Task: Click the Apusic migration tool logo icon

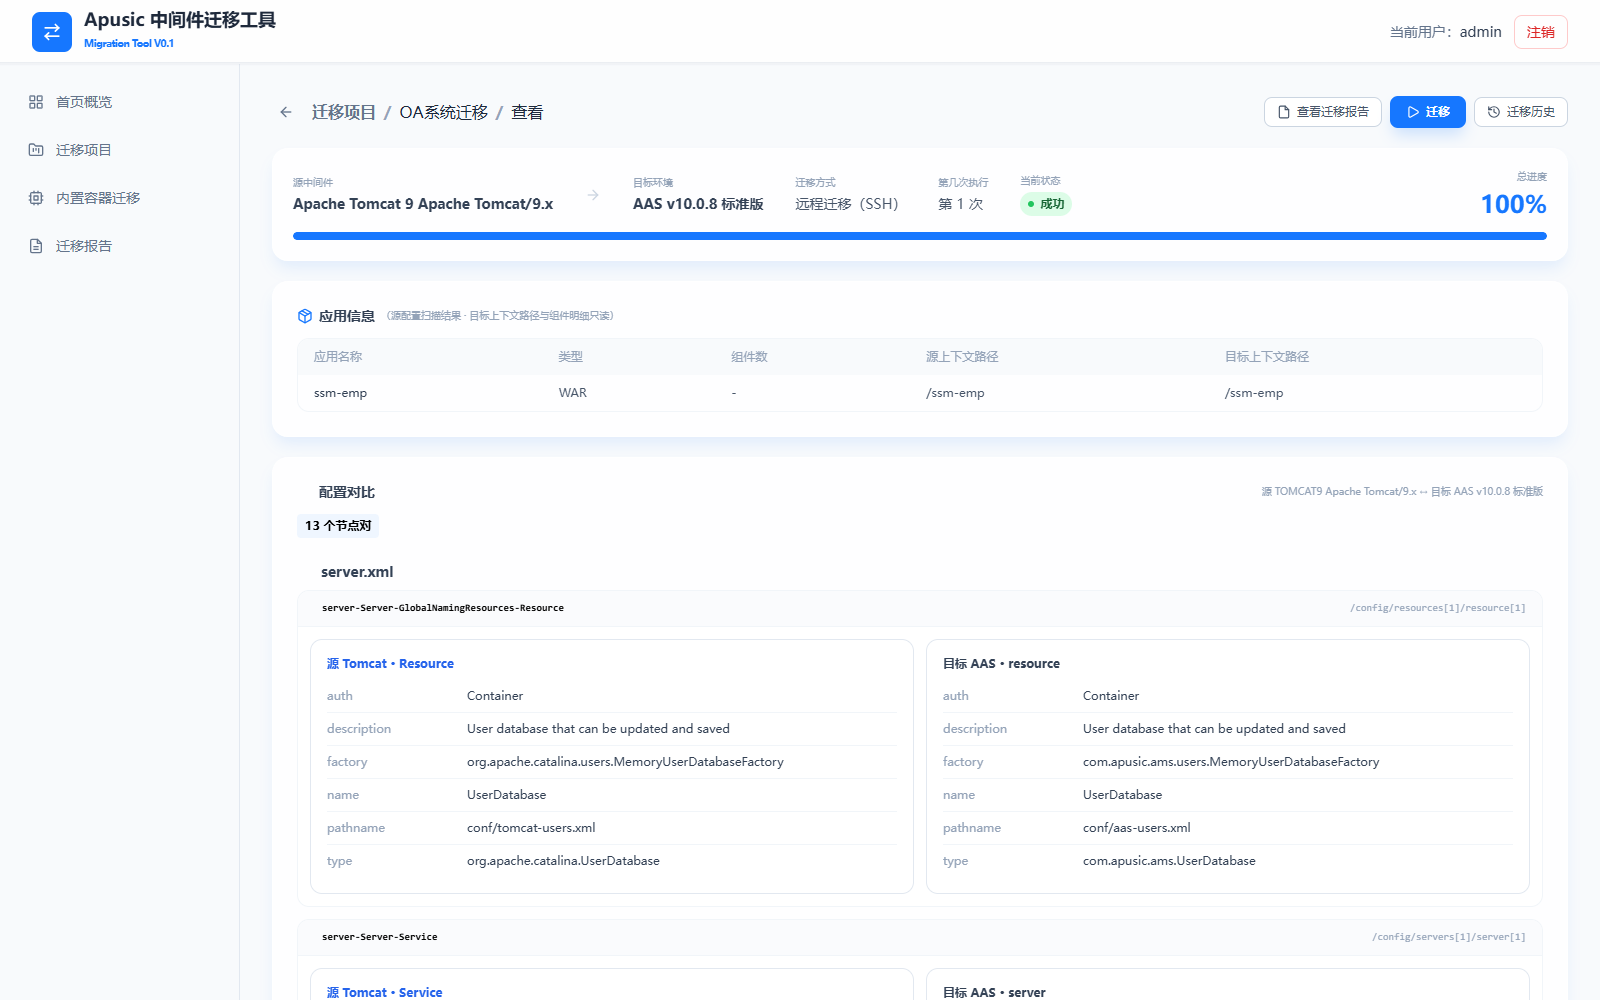Action: tap(52, 32)
